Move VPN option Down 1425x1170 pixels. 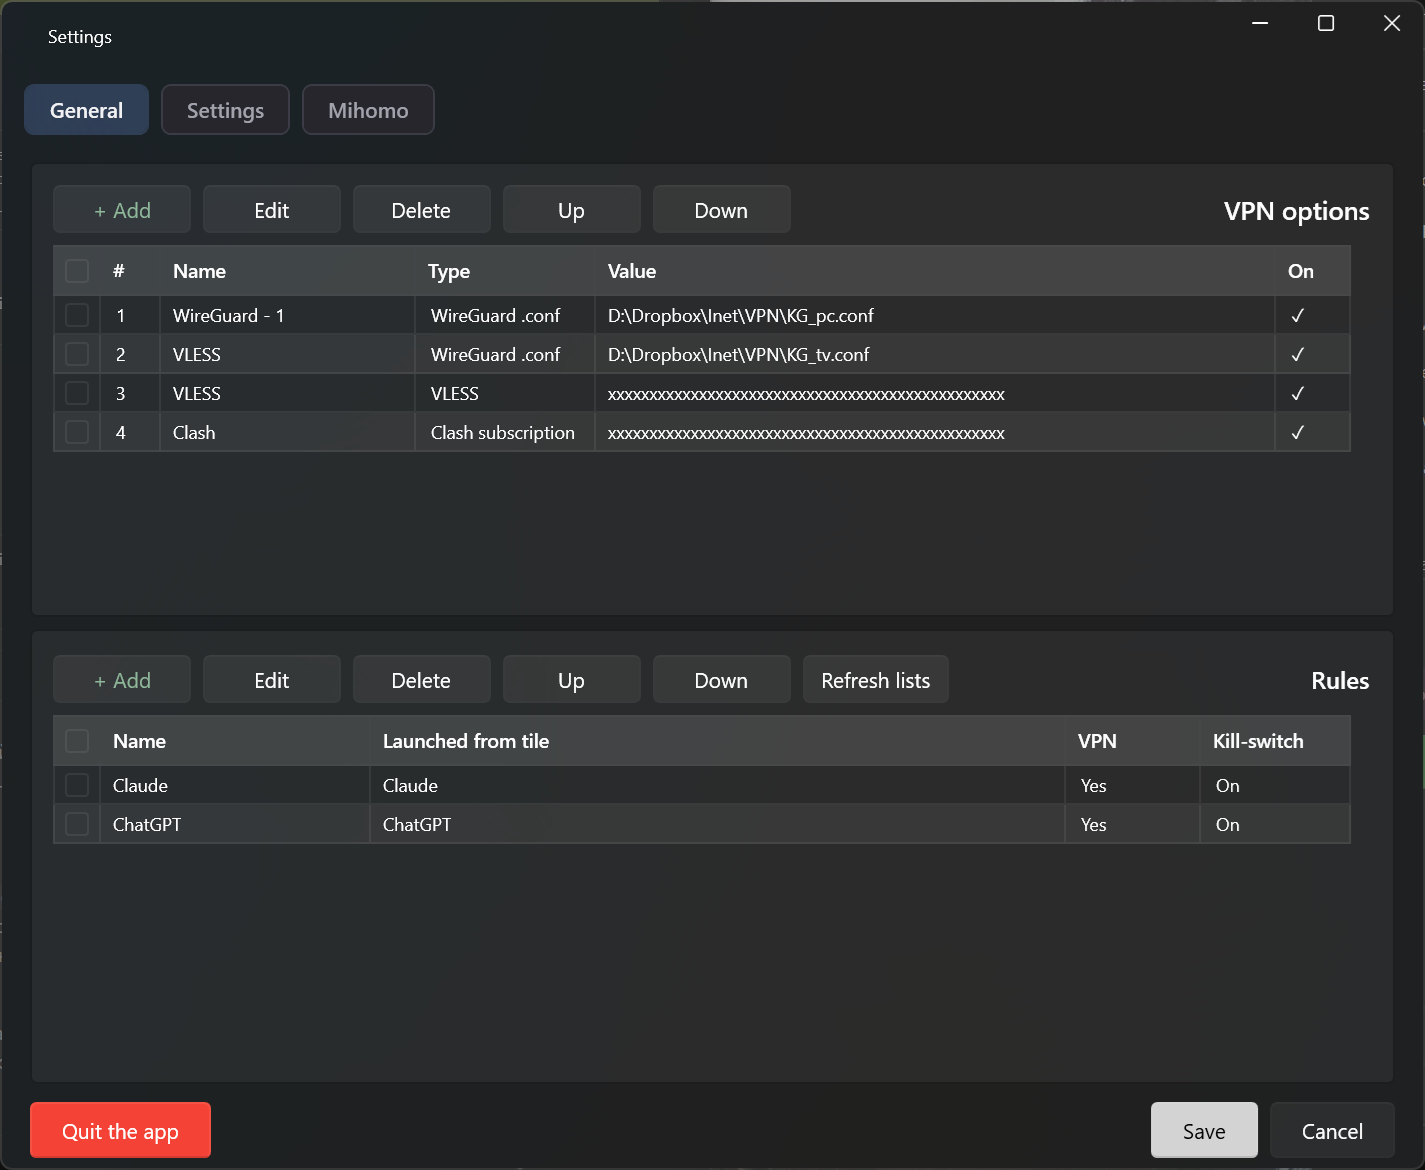[x=721, y=210]
